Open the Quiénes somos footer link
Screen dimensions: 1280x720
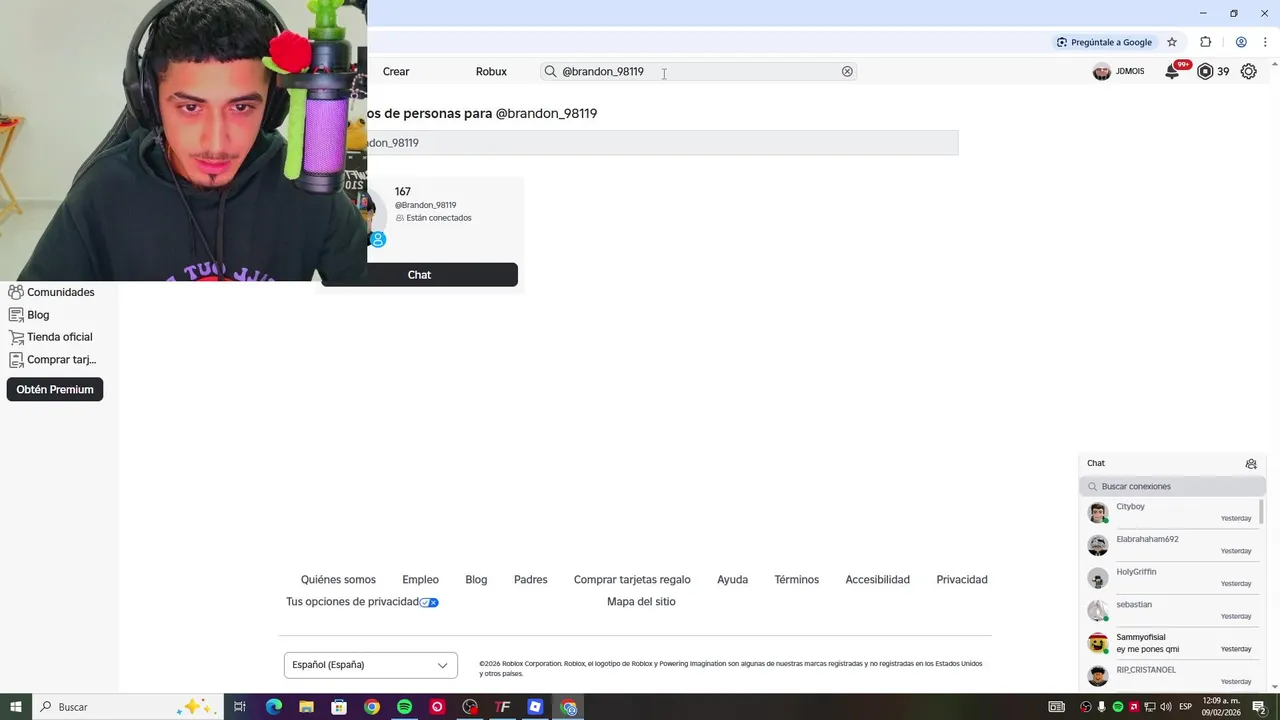[x=338, y=579]
